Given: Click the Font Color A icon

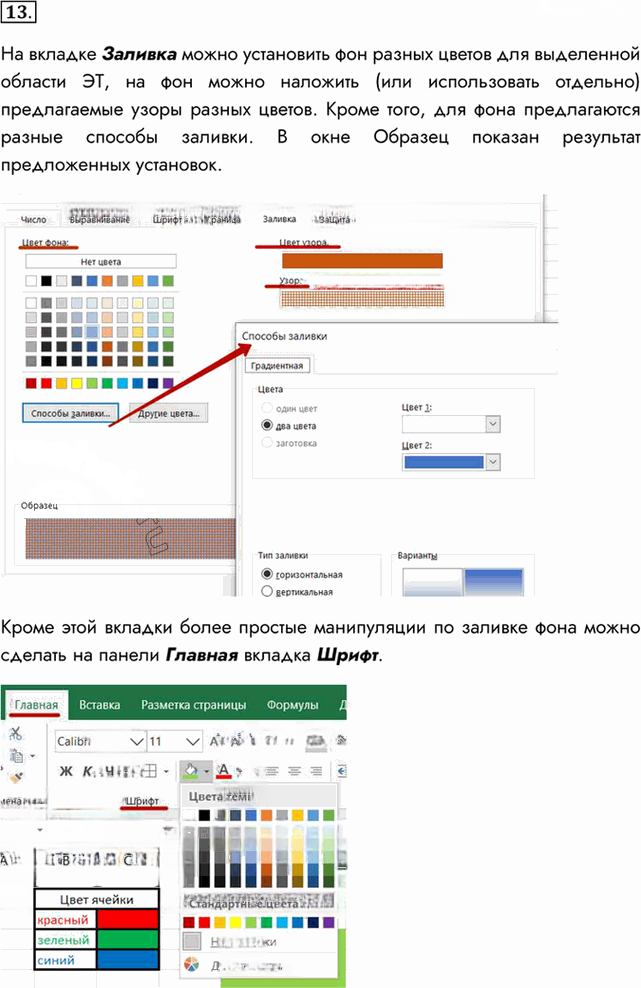Looking at the screenshot, I should click(223, 771).
